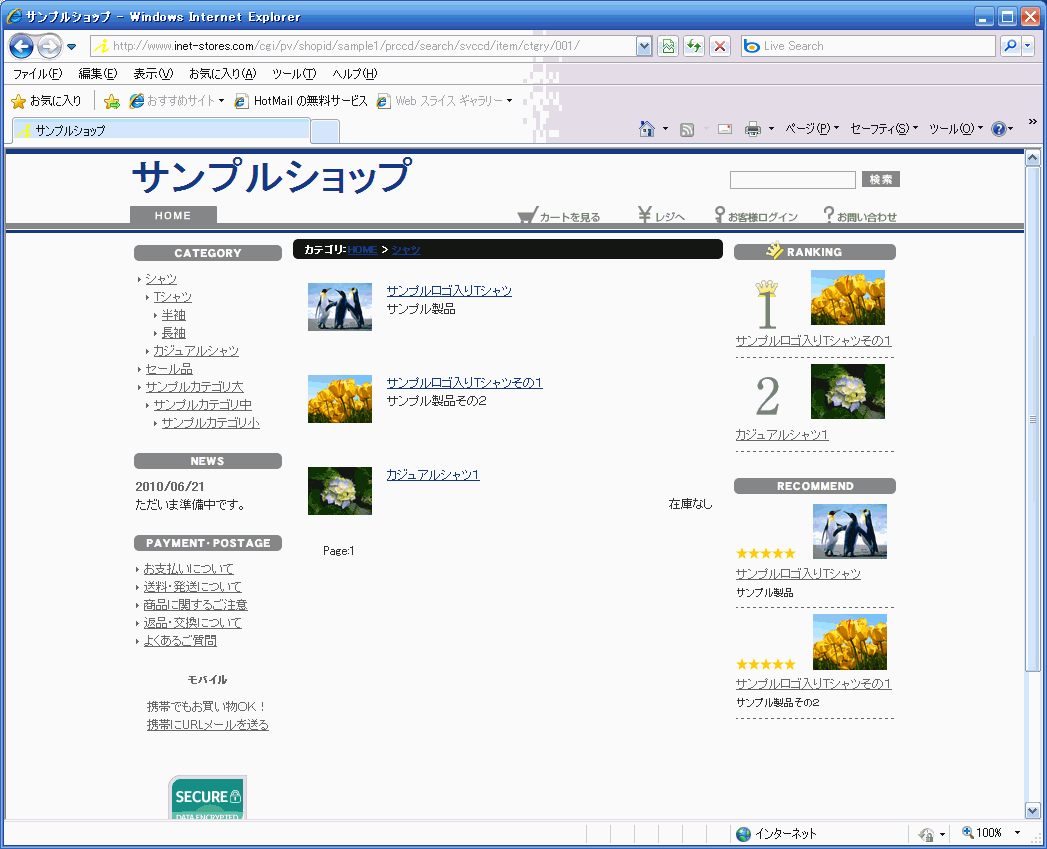Open the セーフティ(S) dropdown menu
This screenshot has width=1047, height=849.
pyautogui.click(x=884, y=129)
